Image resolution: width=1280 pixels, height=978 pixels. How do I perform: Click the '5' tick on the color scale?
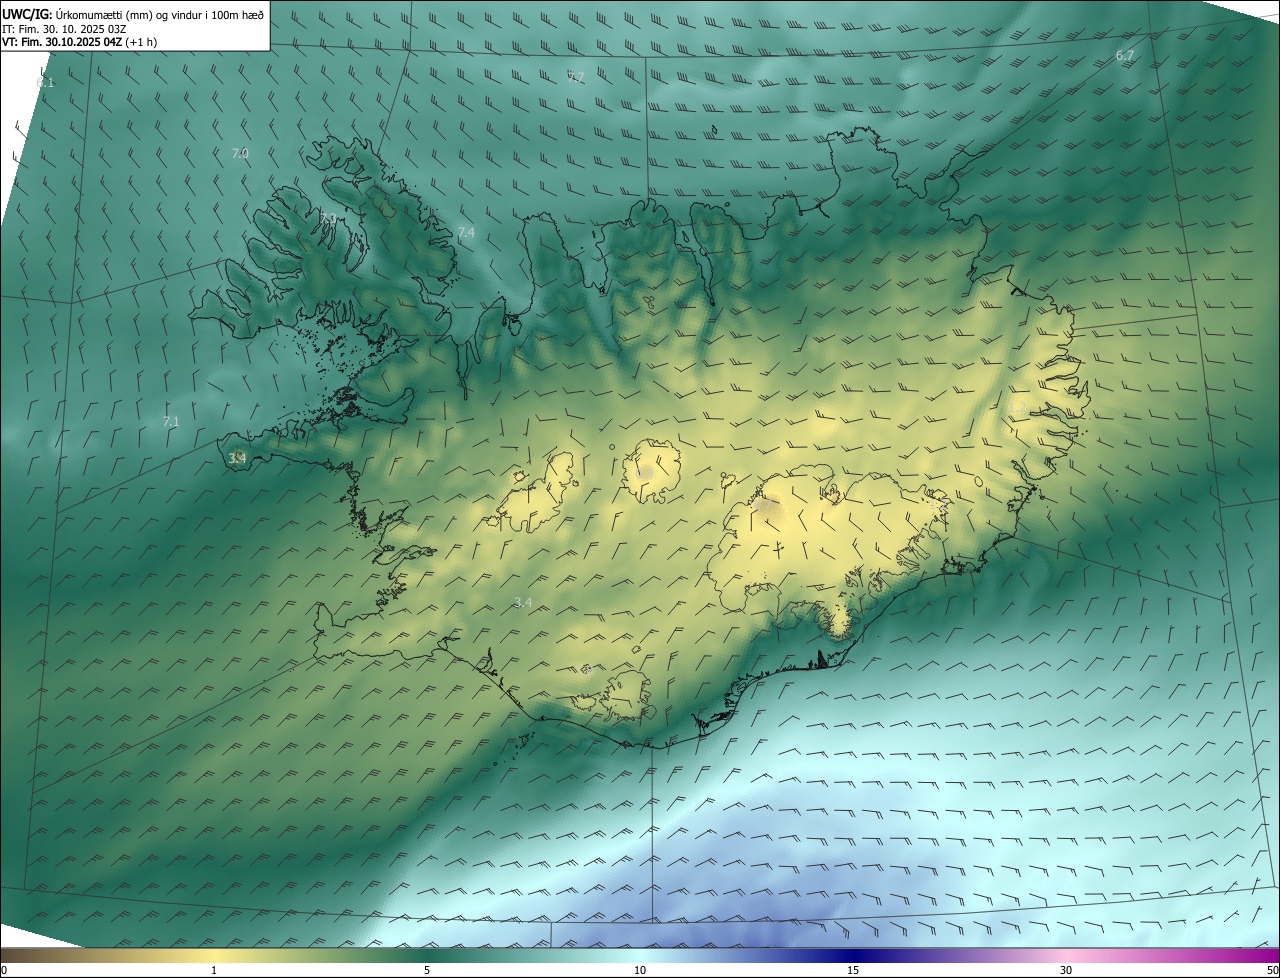click(427, 970)
